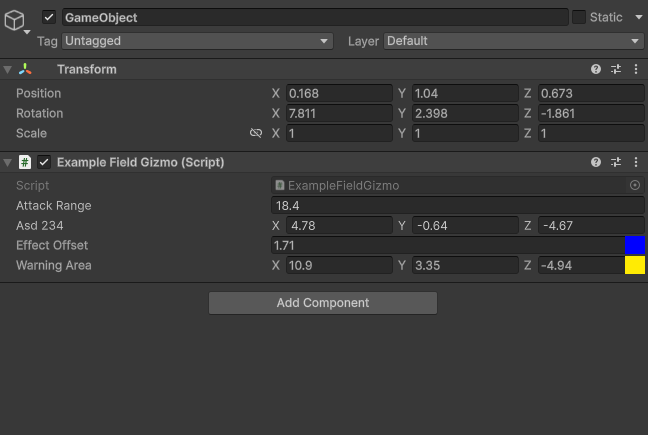Screen dimensions: 648x435
Task: Click the Position Y field 1.04
Action: coord(465,93)
